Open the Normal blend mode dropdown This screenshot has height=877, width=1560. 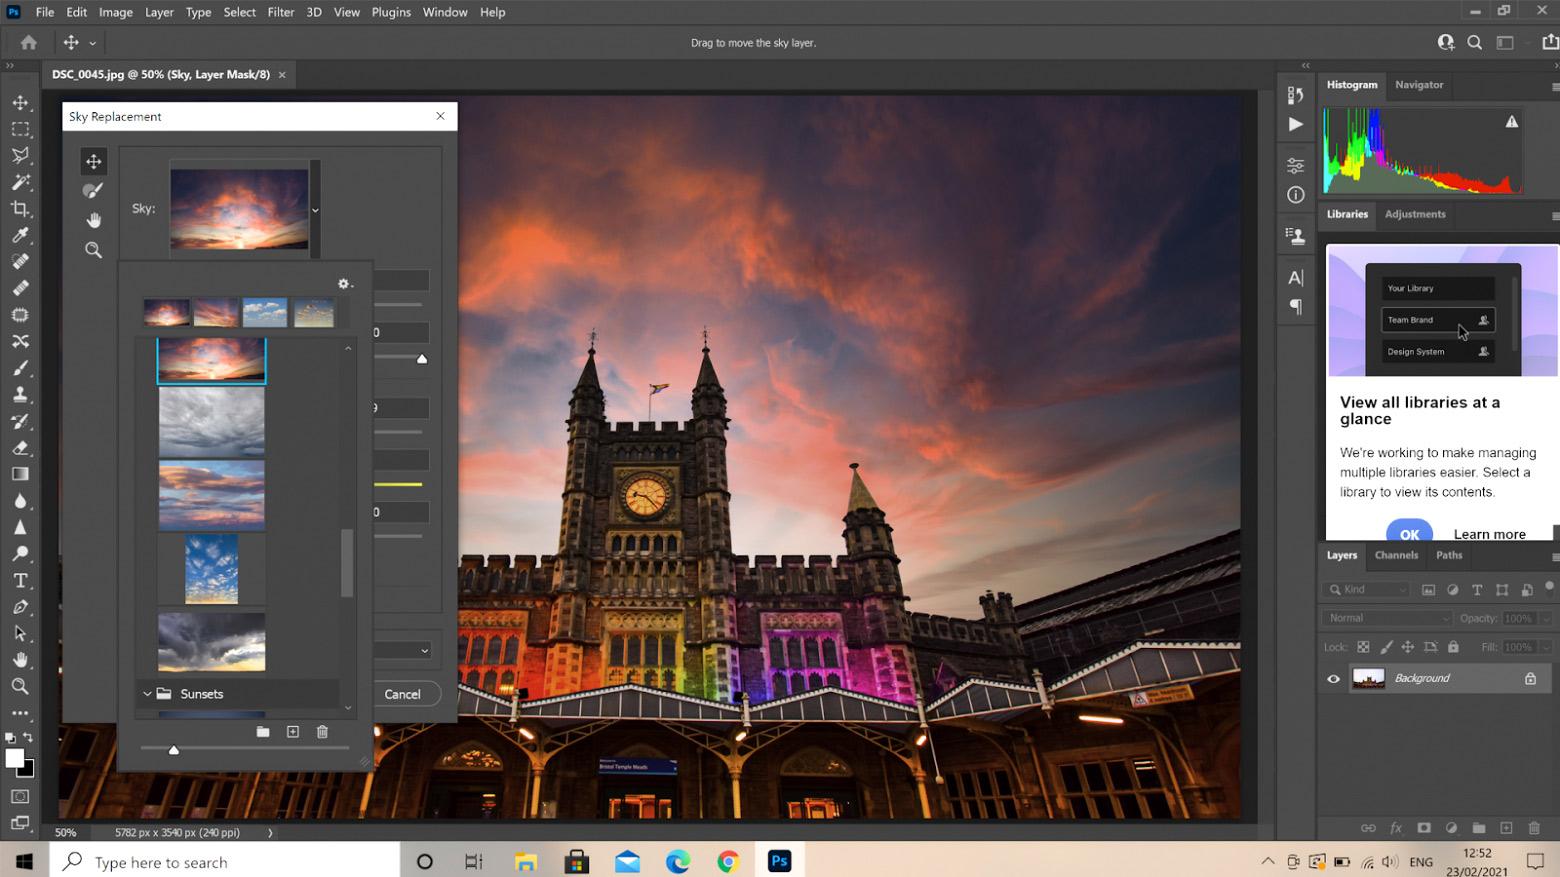tap(1386, 618)
